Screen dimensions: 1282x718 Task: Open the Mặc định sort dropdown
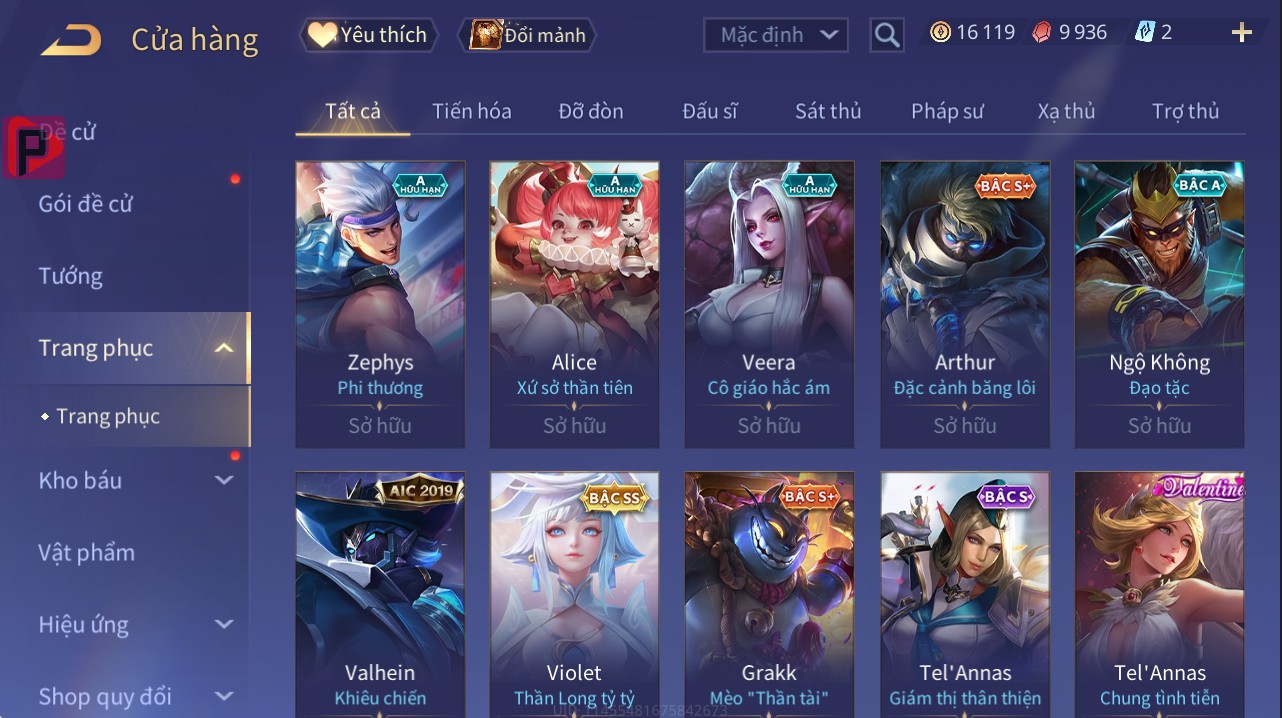[775, 35]
